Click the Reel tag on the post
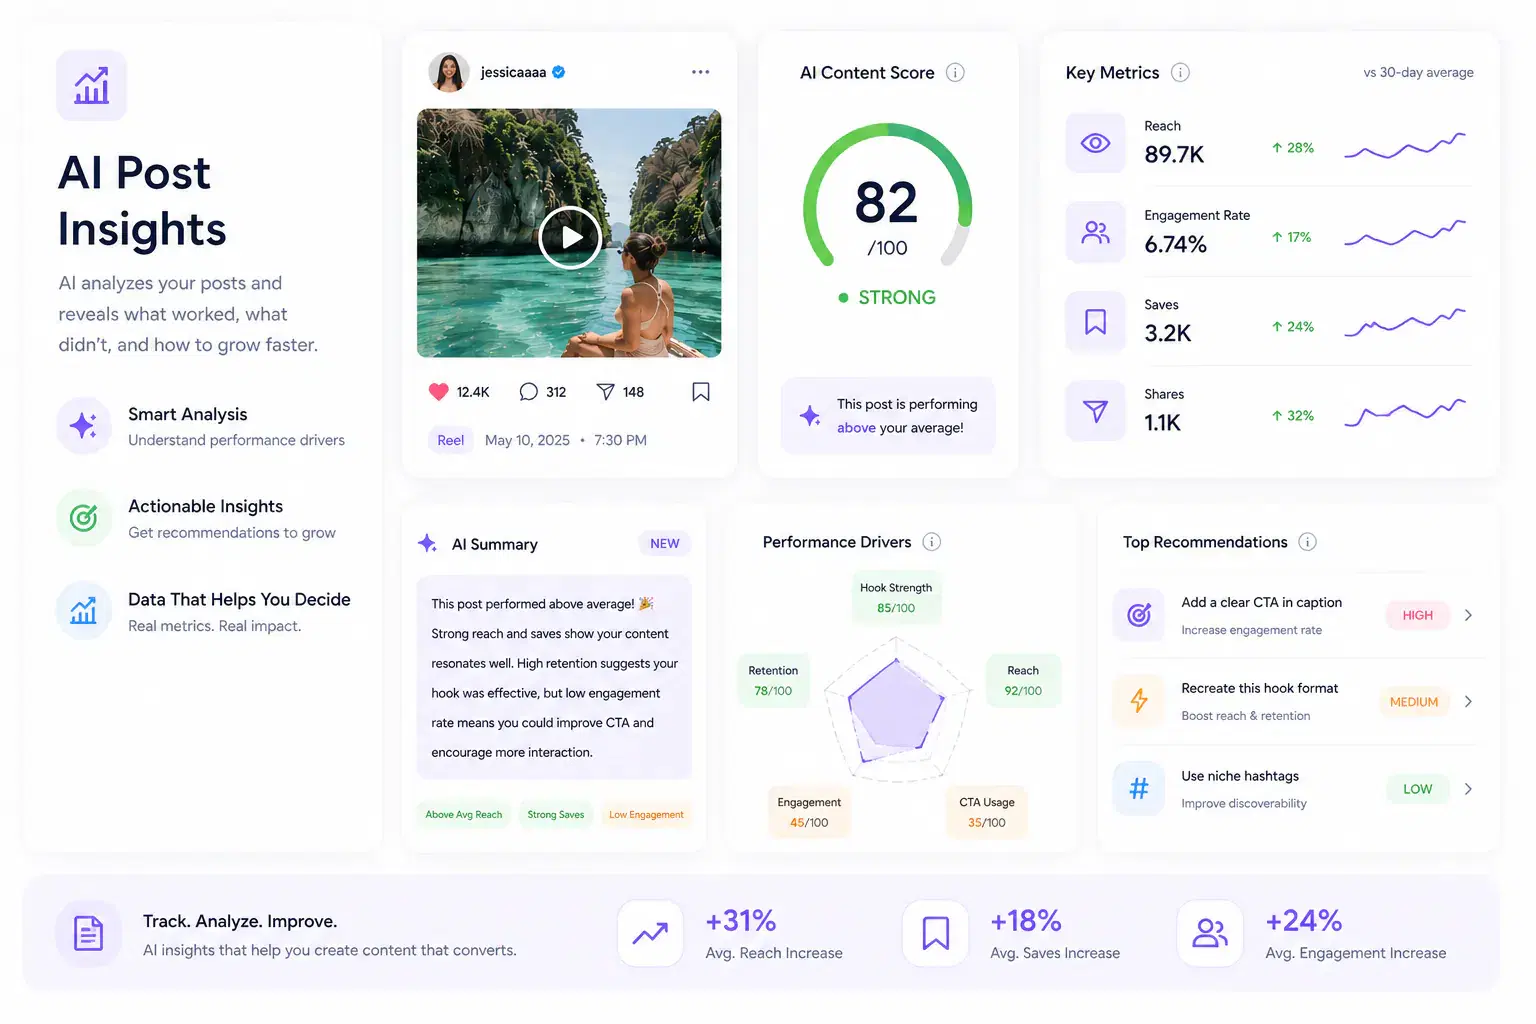1536x1024 pixels. coord(451,440)
